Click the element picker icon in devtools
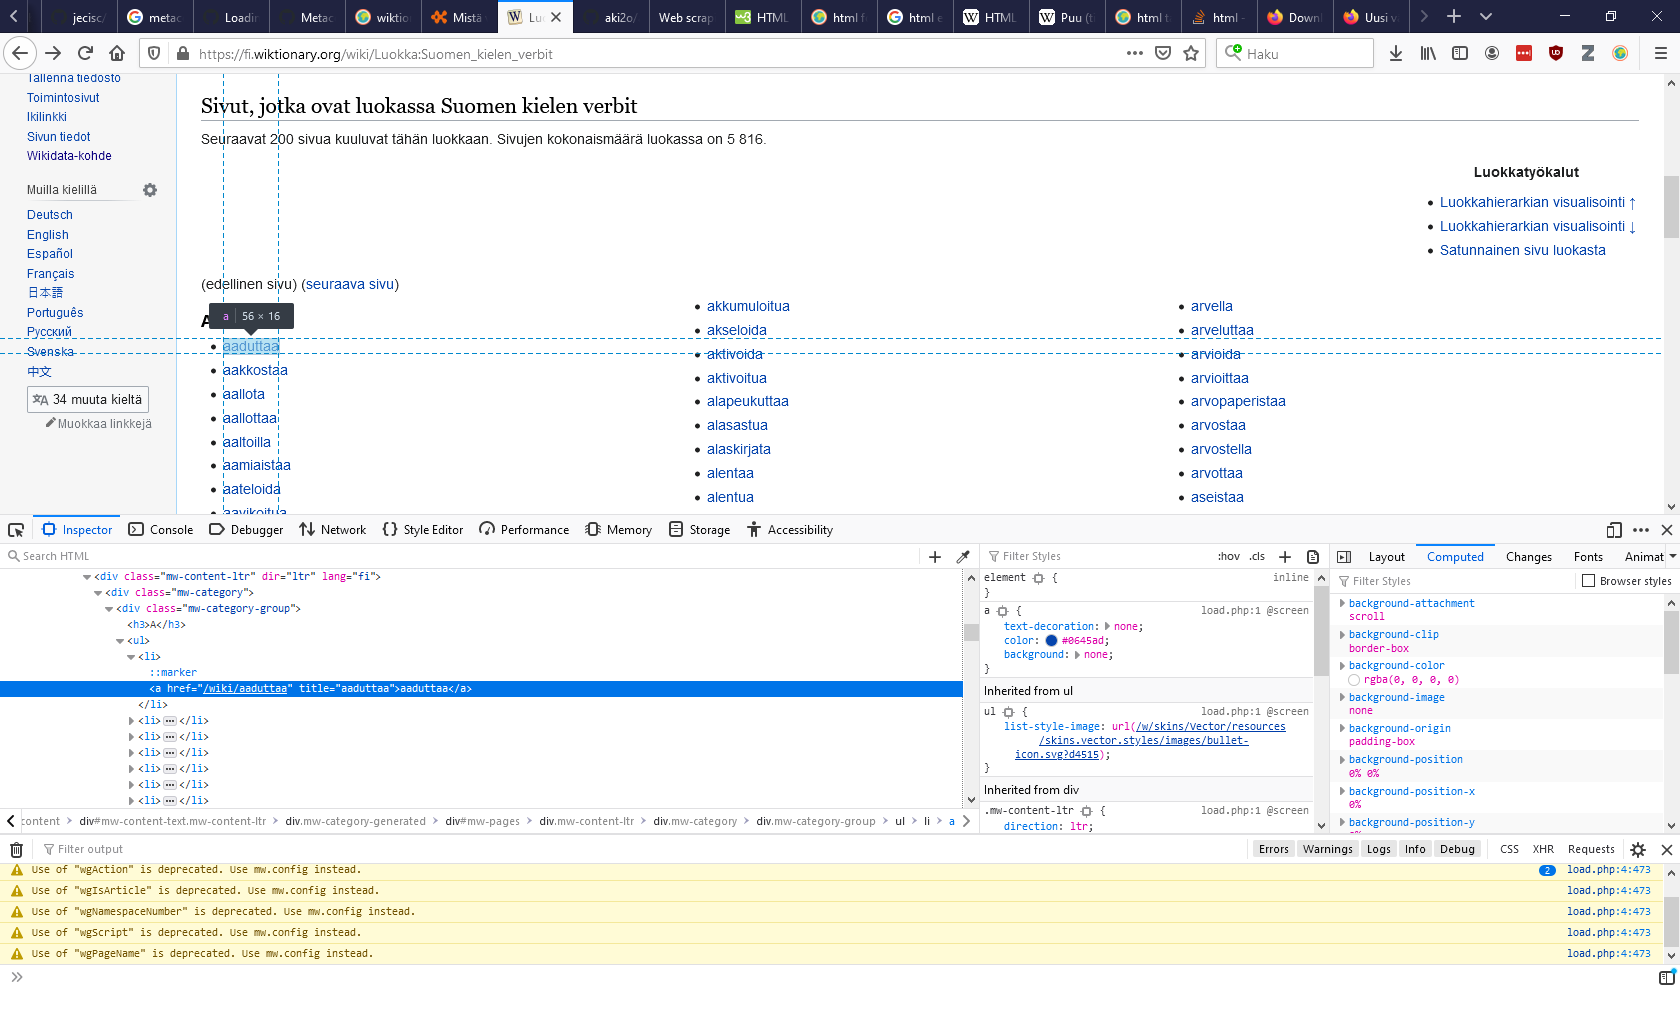Image resolution: width=1680 pixels, height=1010 pixels. [x=16, y=530]
